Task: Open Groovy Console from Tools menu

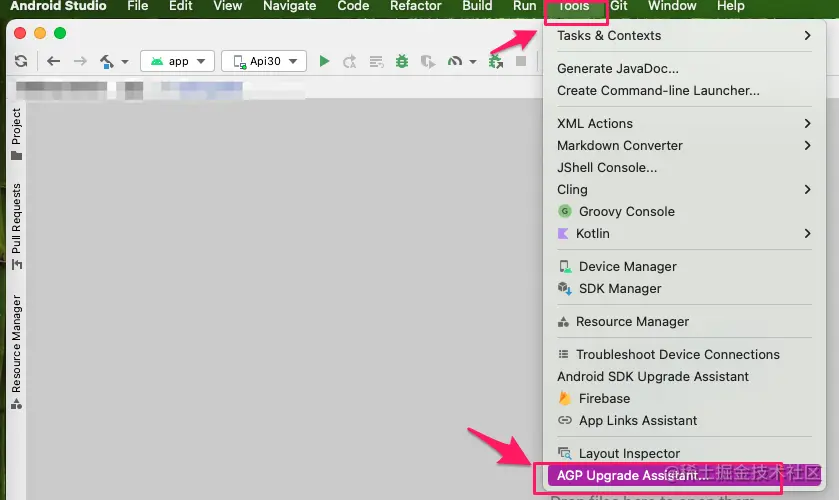Action: pyautogui.click(x=684, y=211)
